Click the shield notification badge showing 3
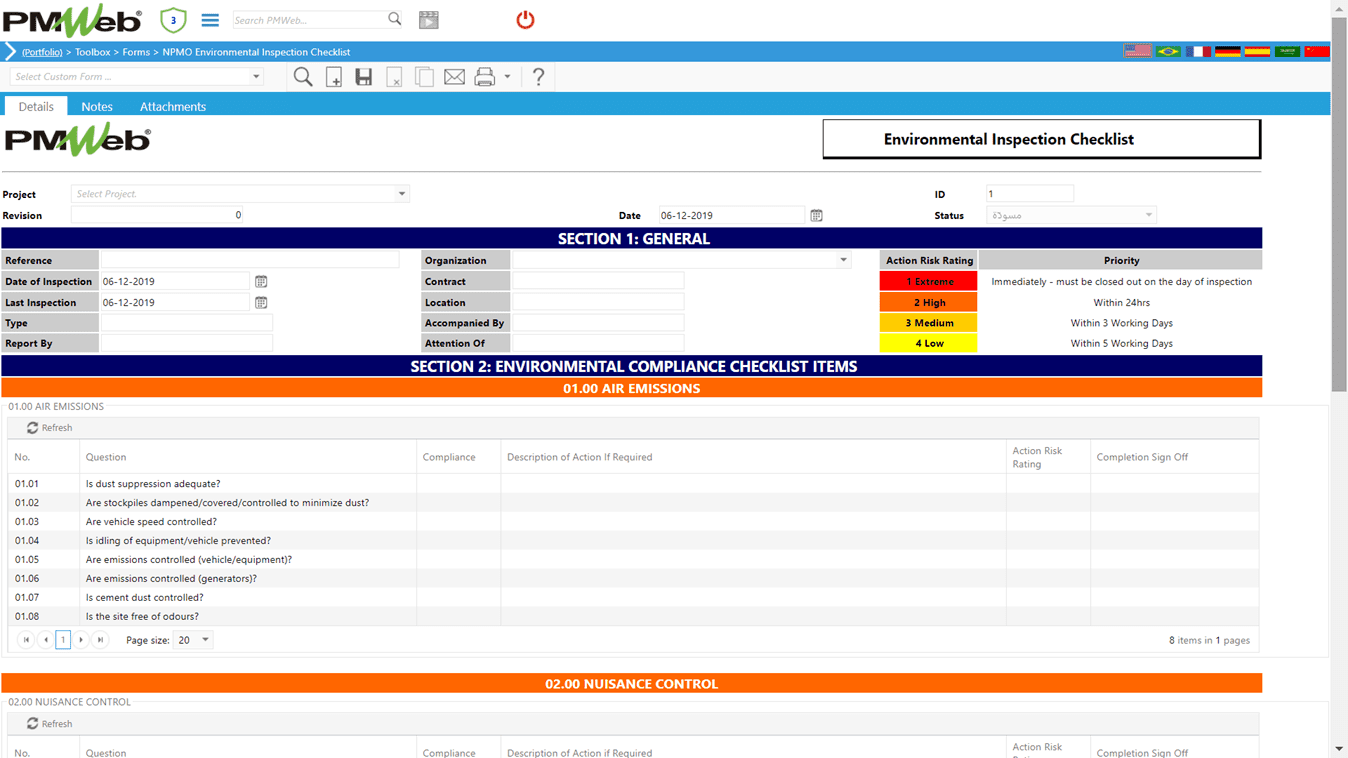 [x=173, y=20]
